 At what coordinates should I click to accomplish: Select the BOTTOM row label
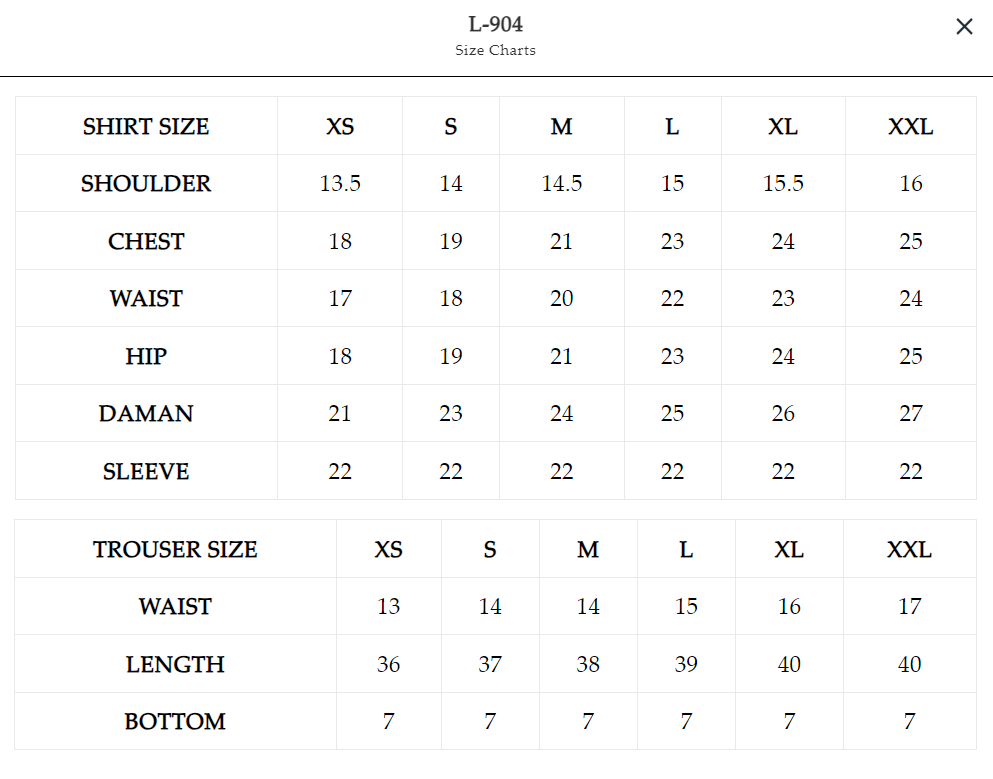click(x=175, y=721)
